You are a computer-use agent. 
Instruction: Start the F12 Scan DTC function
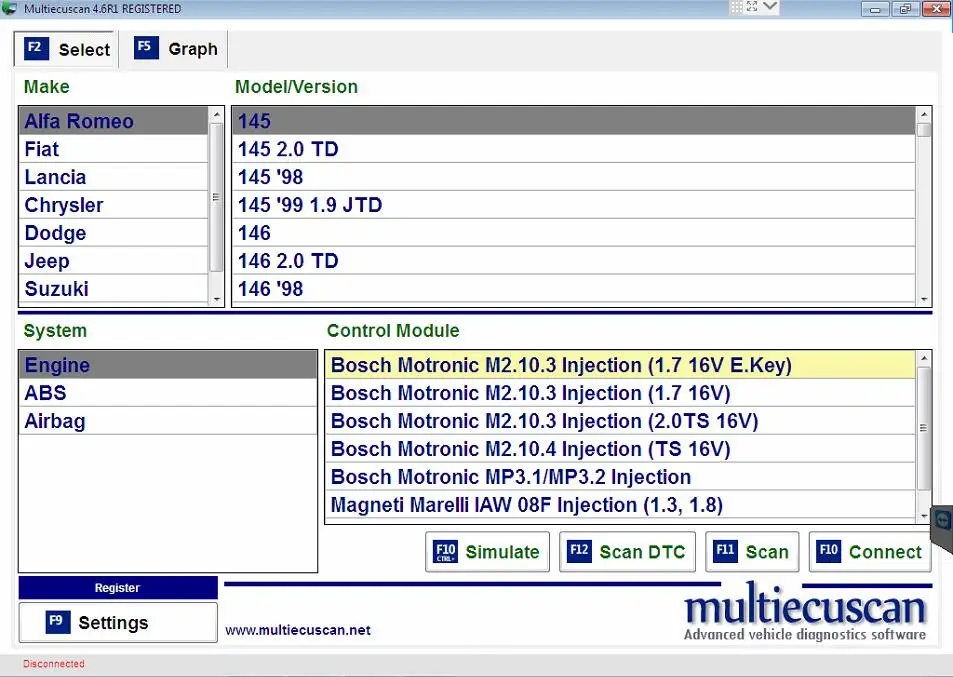click(627, 552)
